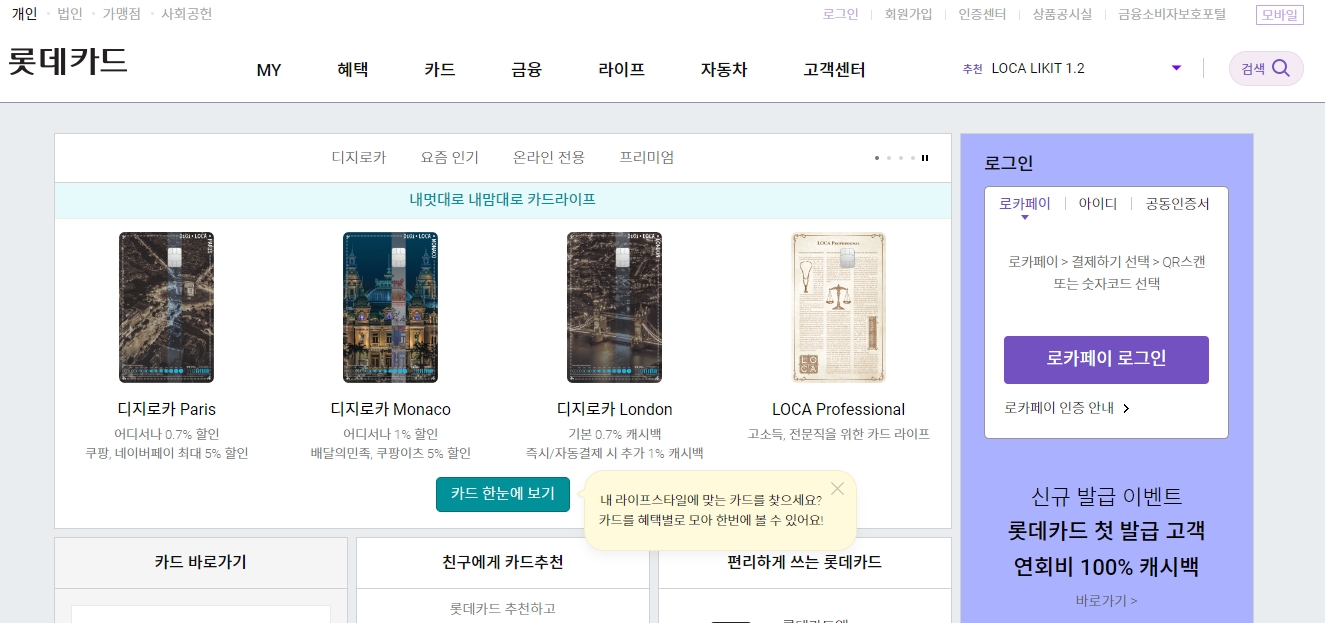The width and height of the screenshot is (1325, 623).
Task: Click the 롯데카드 logo
Action: [68, 60]
